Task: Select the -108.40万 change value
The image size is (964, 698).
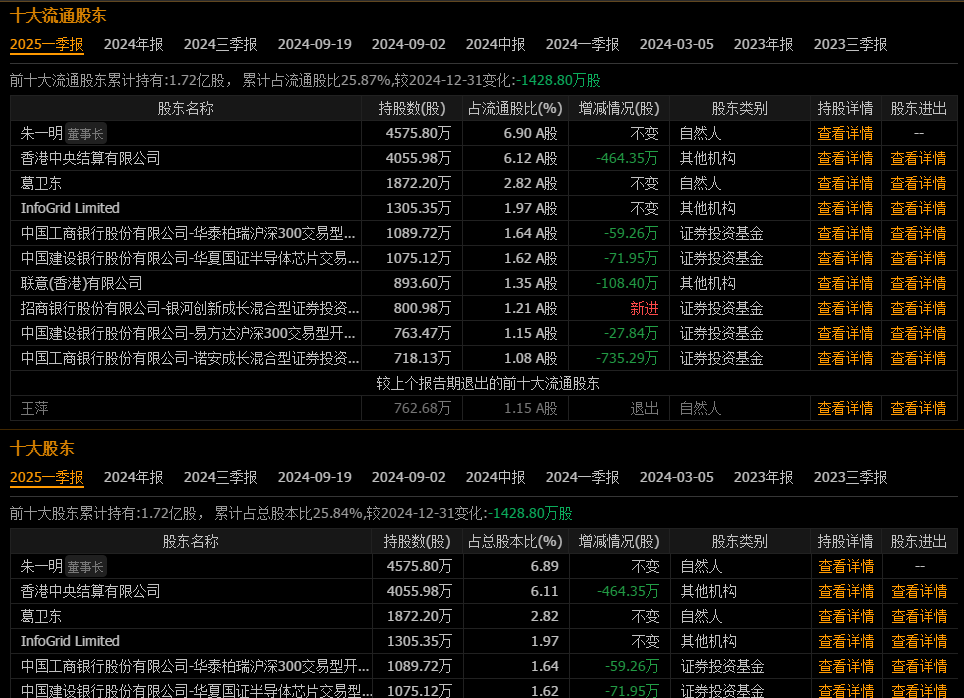Action: pos(626,284)
